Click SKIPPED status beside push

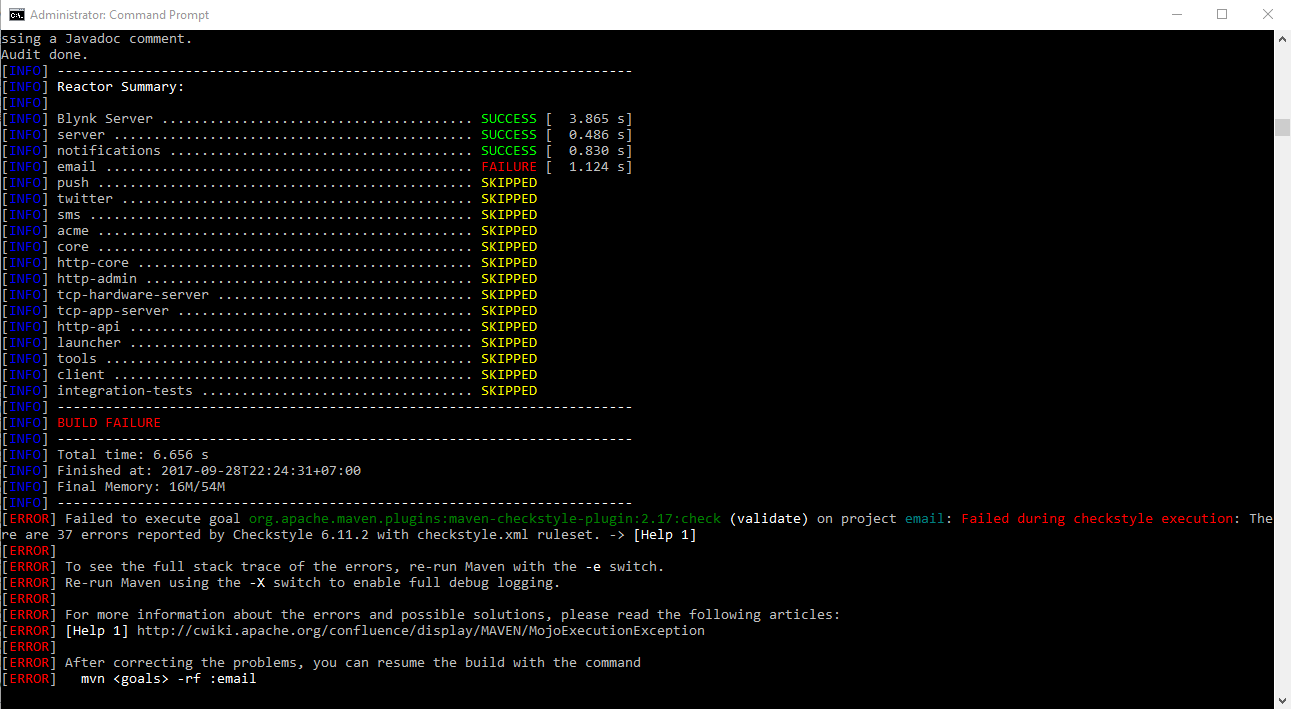[x=509, y=183]
